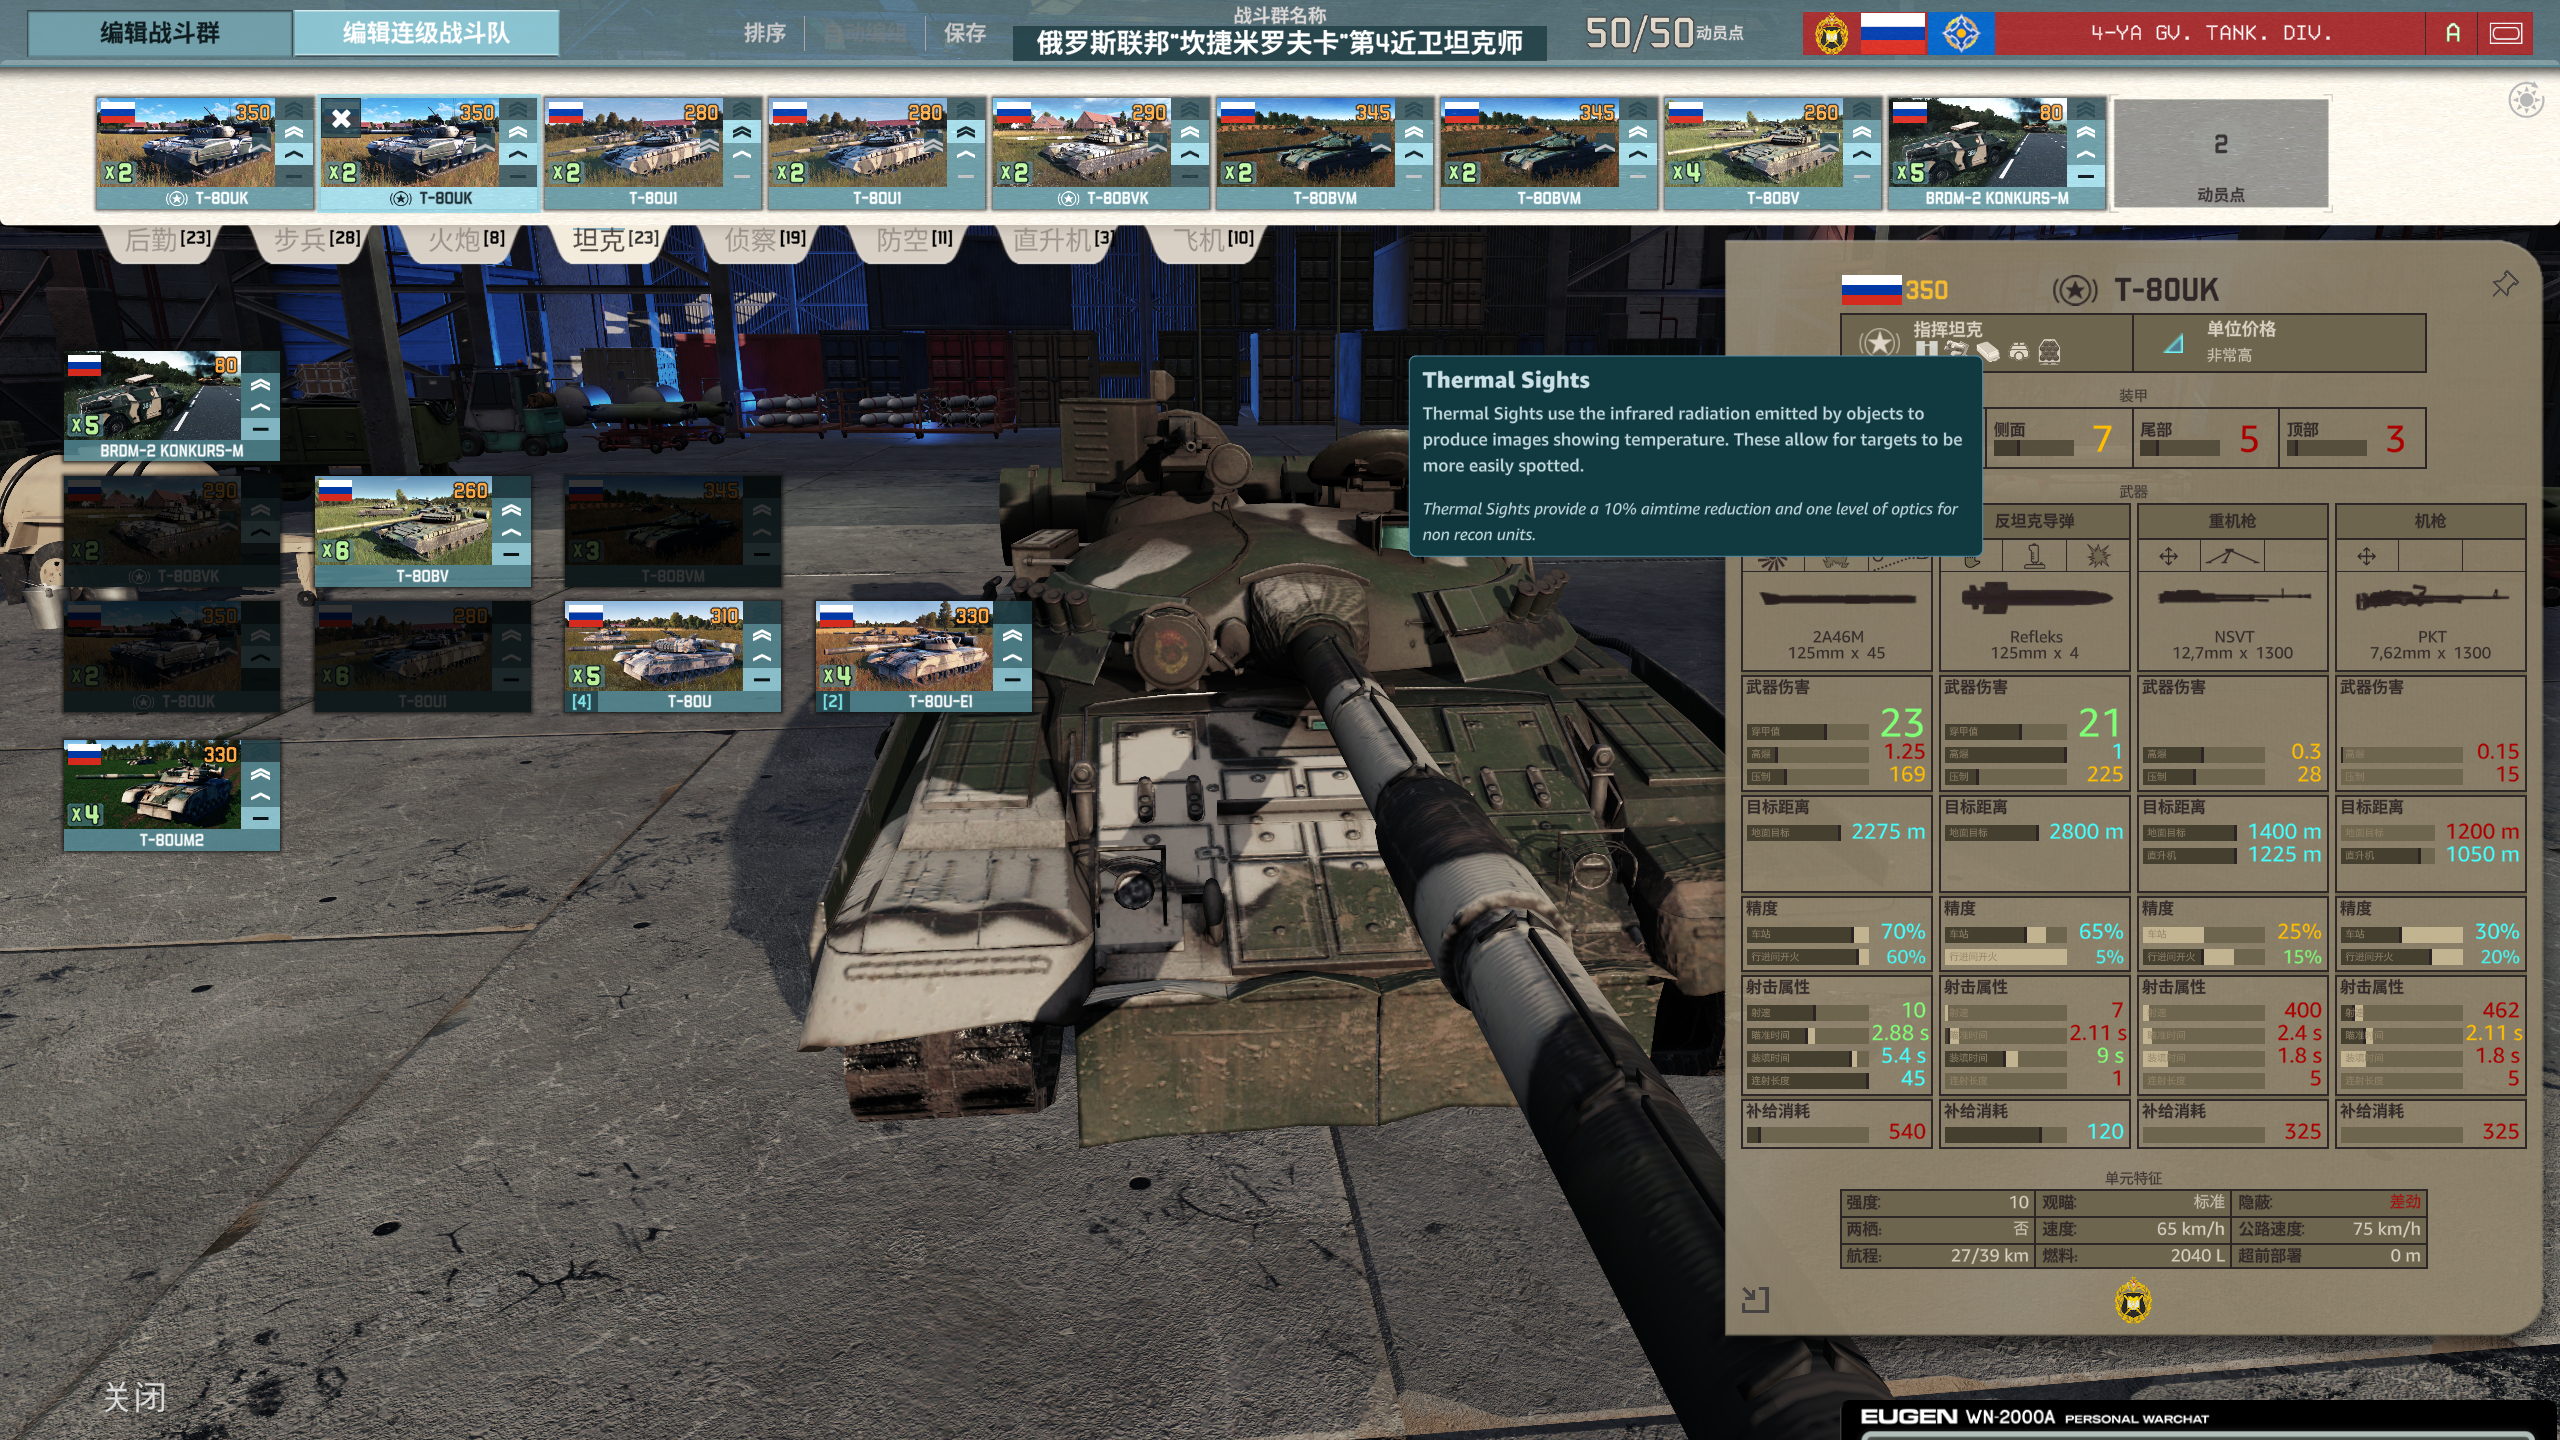Open the 编辑连级战斗队 tab
This screenshot has height=1440, width=2560.
[426, 33]
